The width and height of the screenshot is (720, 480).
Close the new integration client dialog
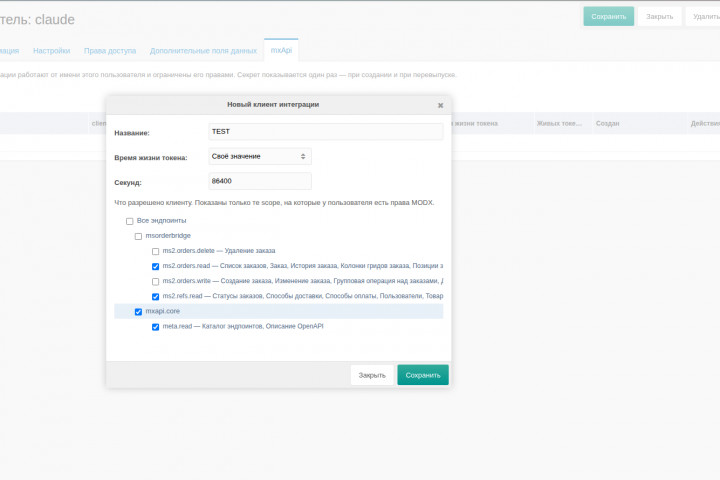point(440,105)
